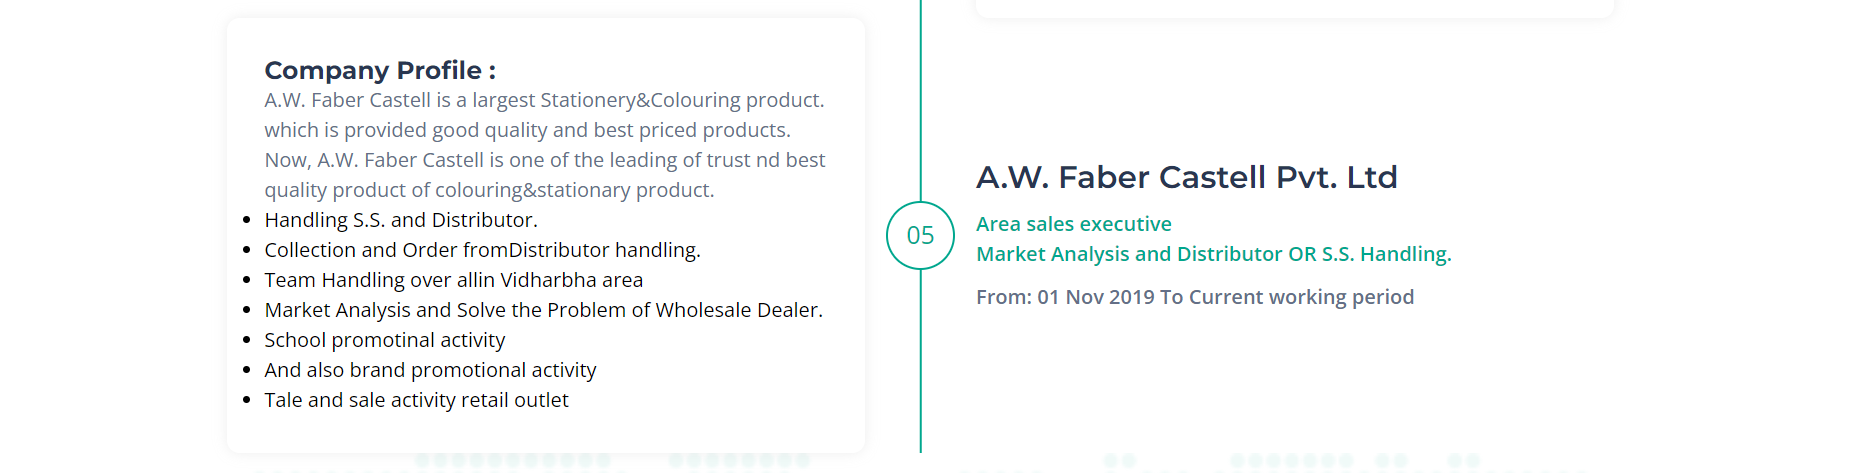The width and height of the screenshot is (1850, 473).
Task: Click the School promotinal activity item
Action: tap(384, 340)
